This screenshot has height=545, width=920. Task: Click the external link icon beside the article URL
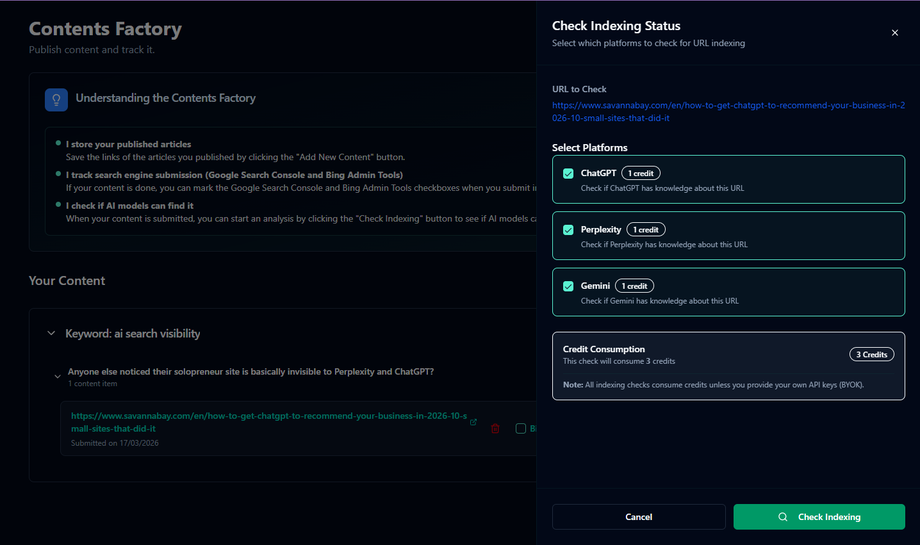tap(473, 422)
